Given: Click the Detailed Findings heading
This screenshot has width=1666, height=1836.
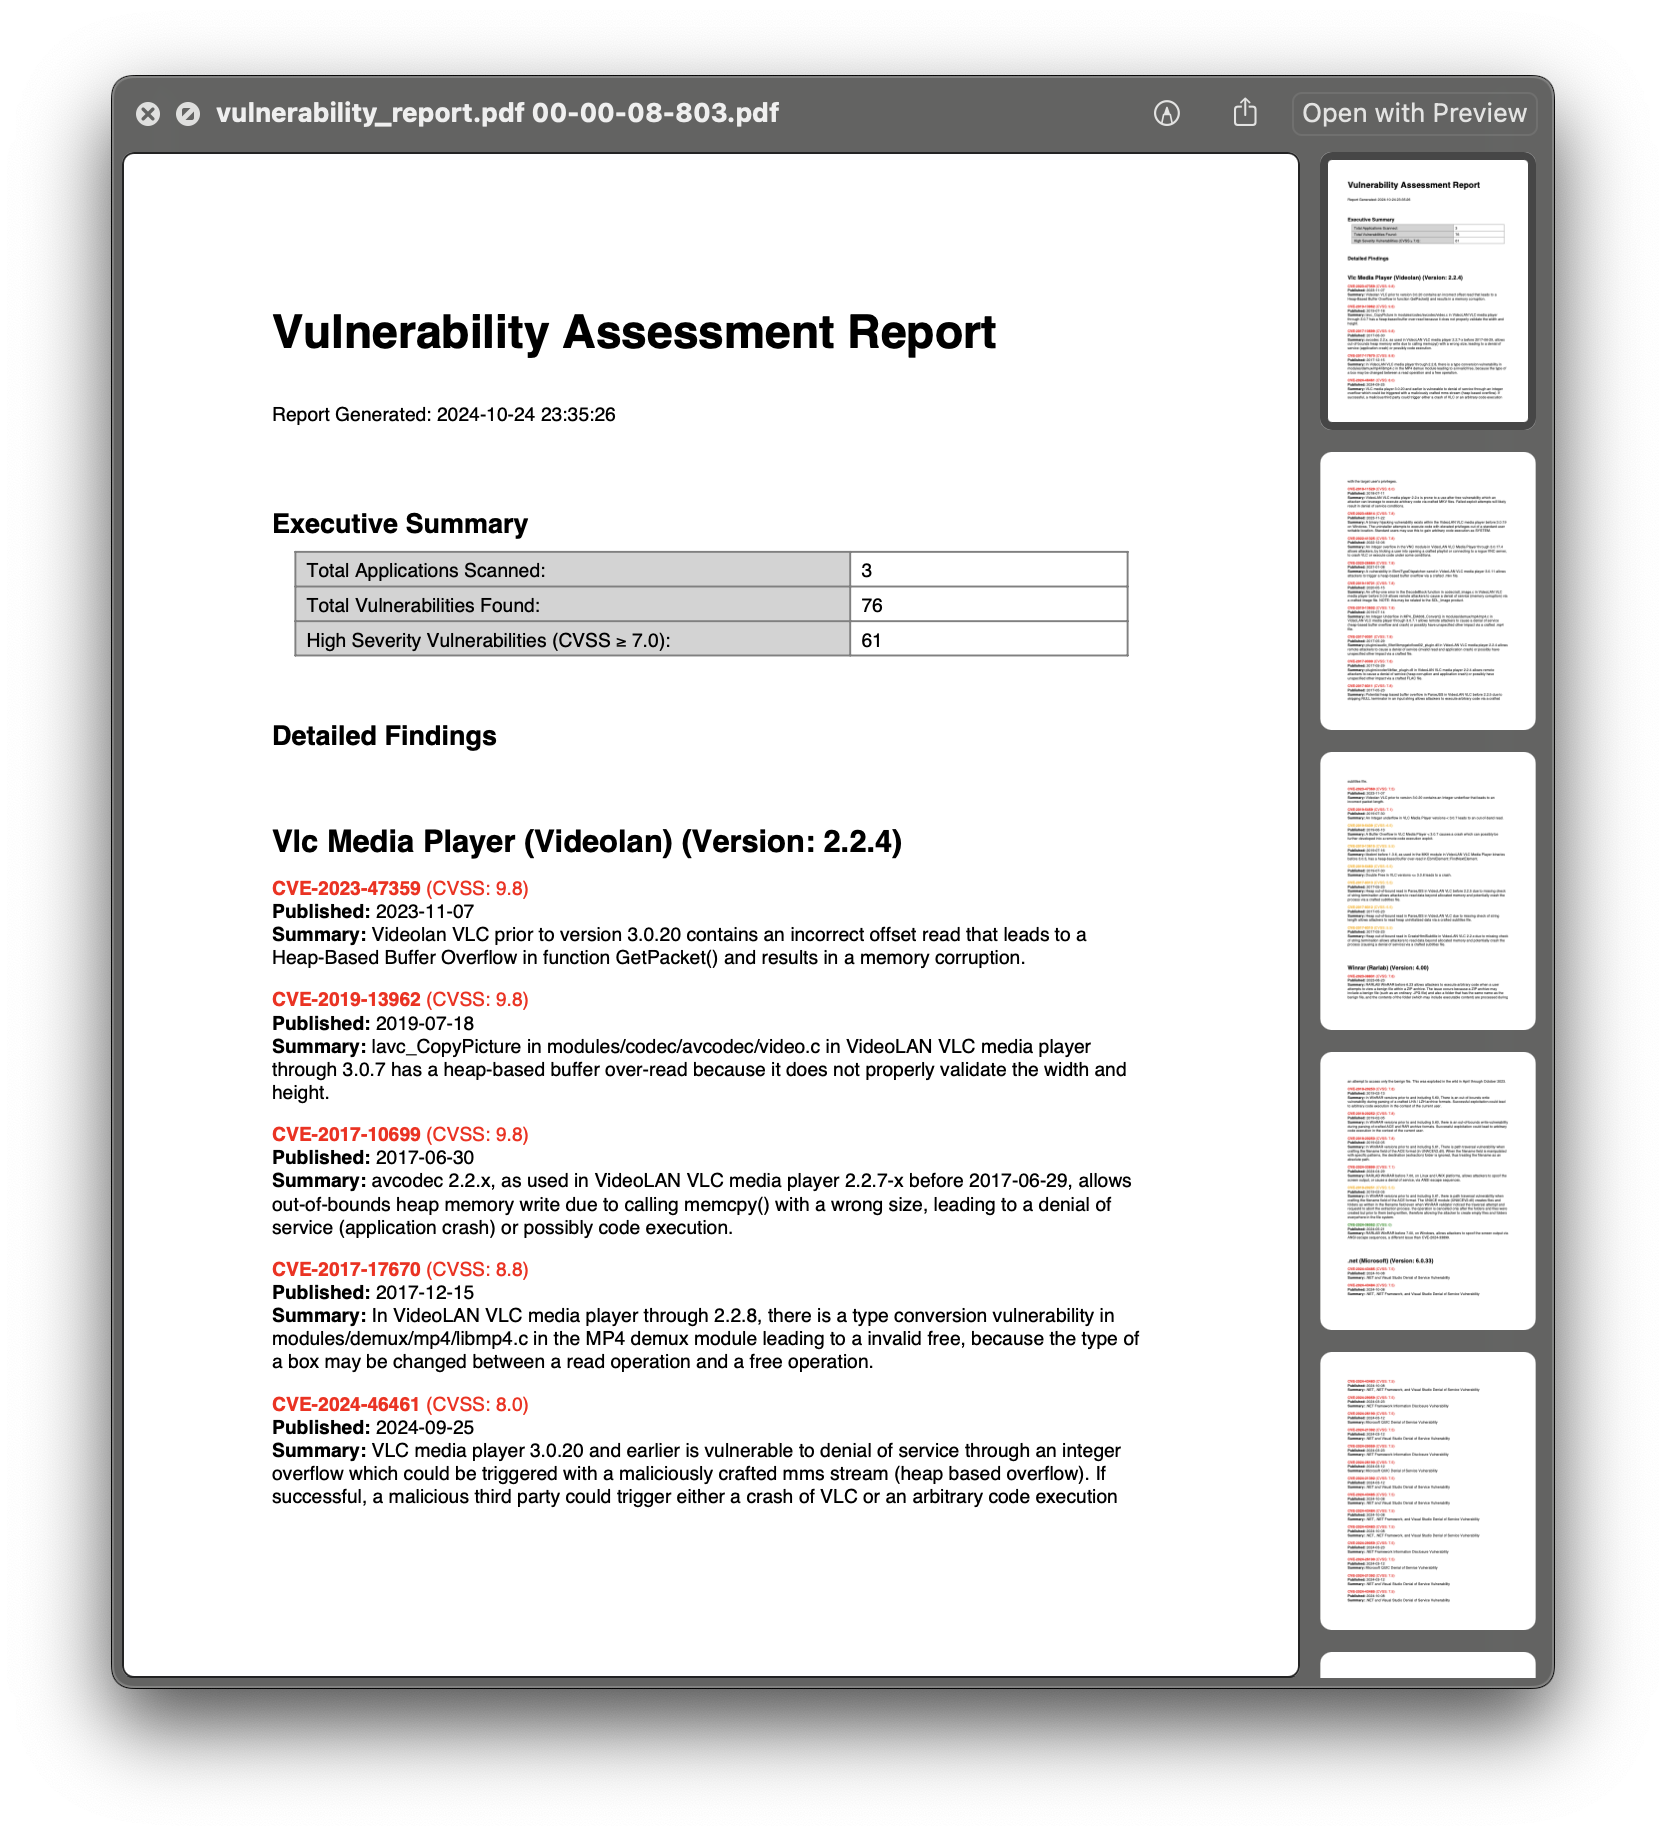Looking at the screenshot, I should coord(384,736).
